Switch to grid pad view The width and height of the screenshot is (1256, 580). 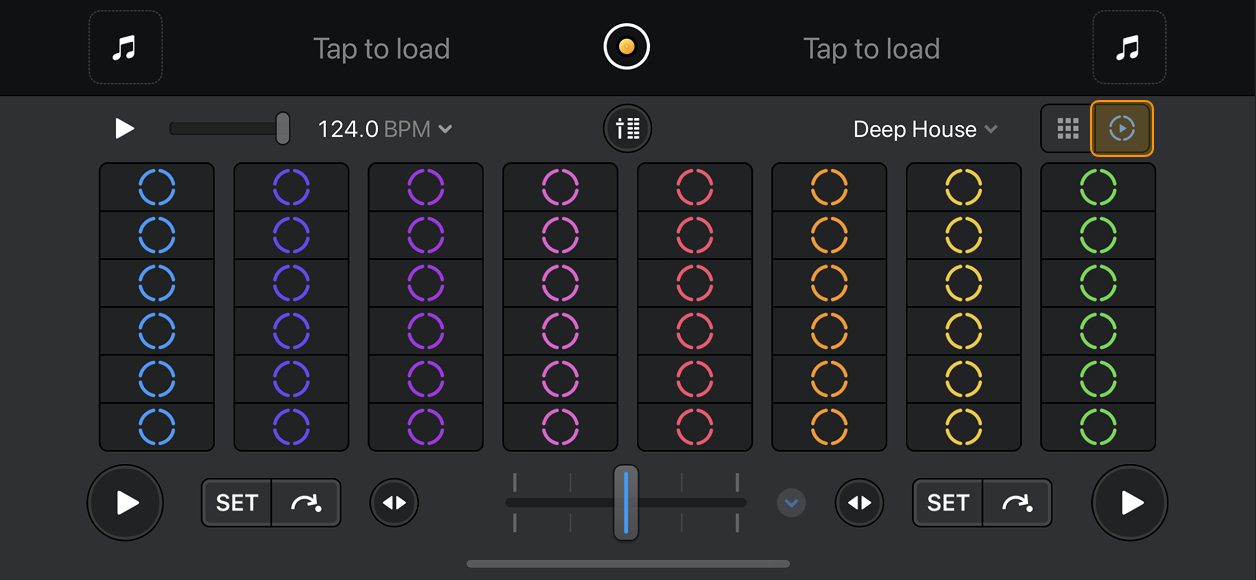[x=1068, y=128]
